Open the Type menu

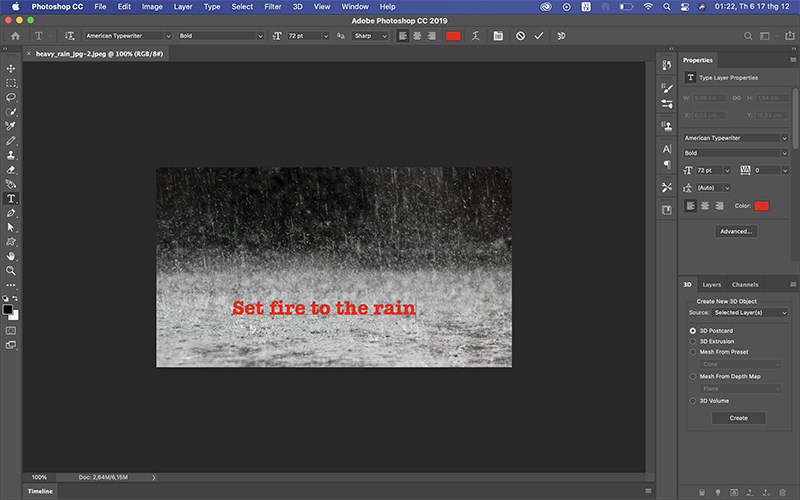click(x=212, y=7)
